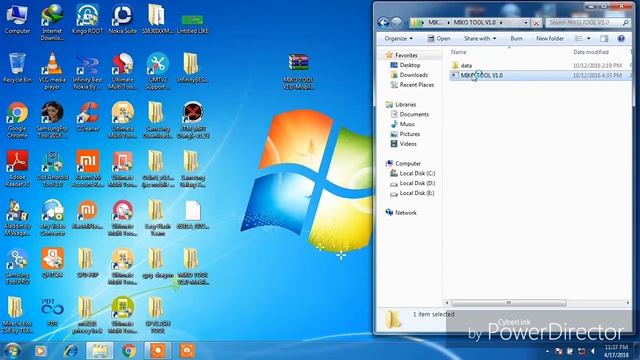The height and width of the screenshot is (360, 640).
Task: Select the gpg dragon folder icon
Action: 158,263
